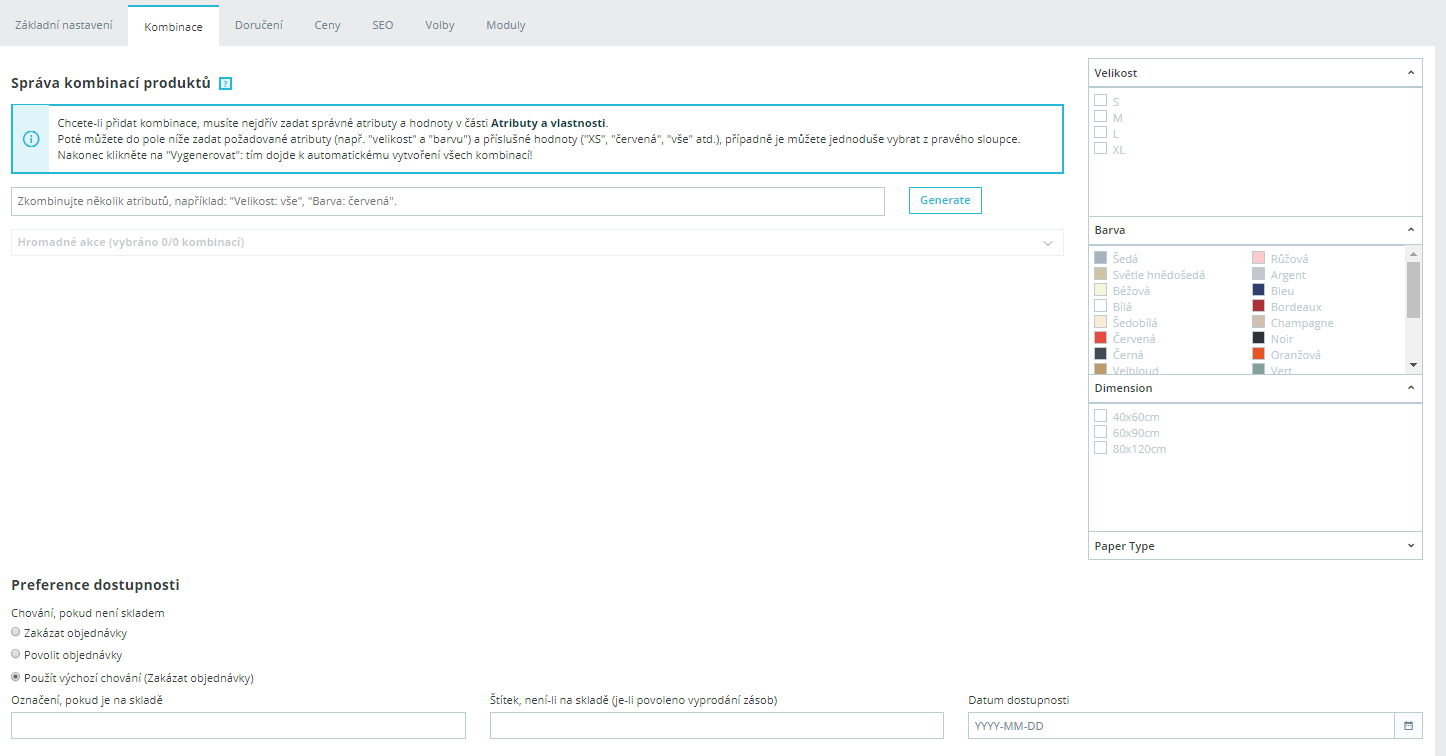Viewport: 1446px width, 756px height.
Task: Click the info icon in the blue notice box
Action: (31, 139)
